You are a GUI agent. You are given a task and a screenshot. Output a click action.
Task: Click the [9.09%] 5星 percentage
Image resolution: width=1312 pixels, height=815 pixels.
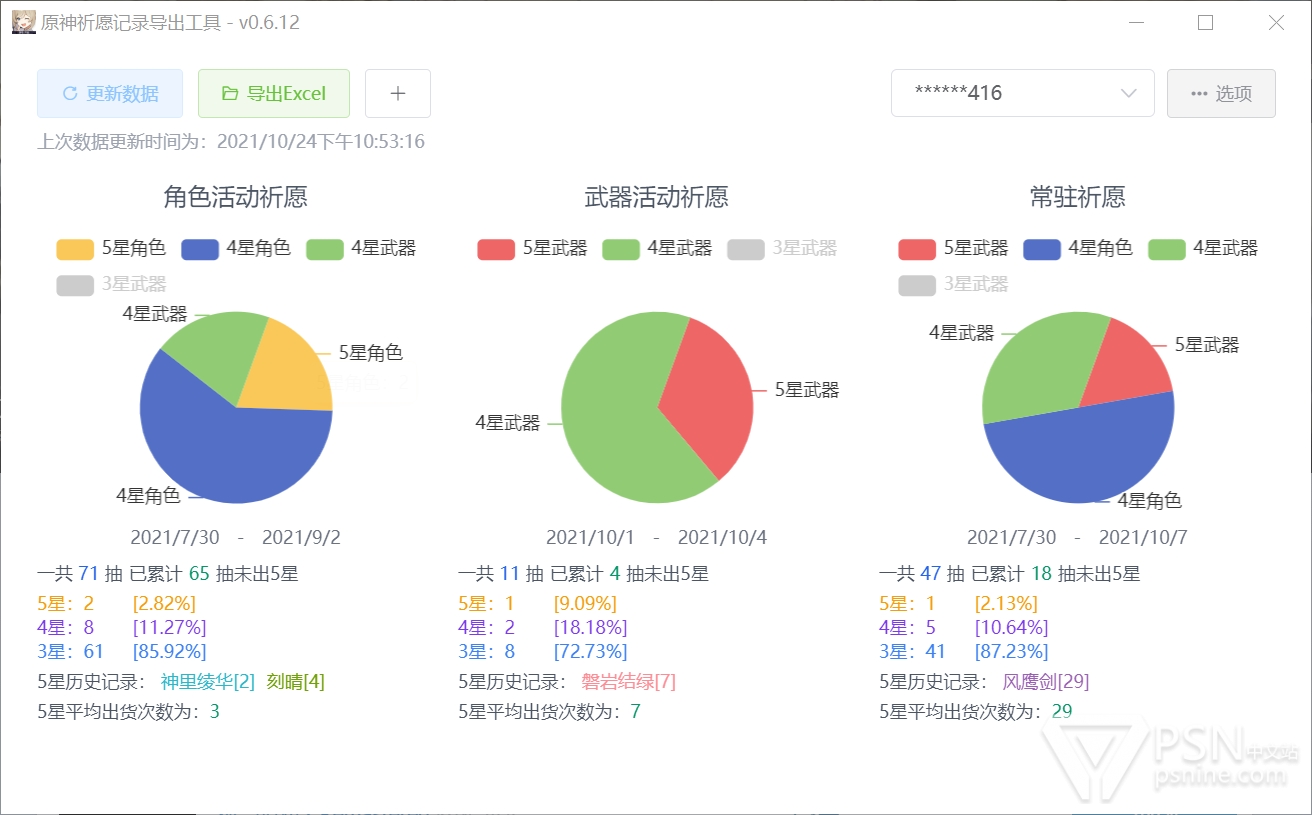(x=585, y=603)
